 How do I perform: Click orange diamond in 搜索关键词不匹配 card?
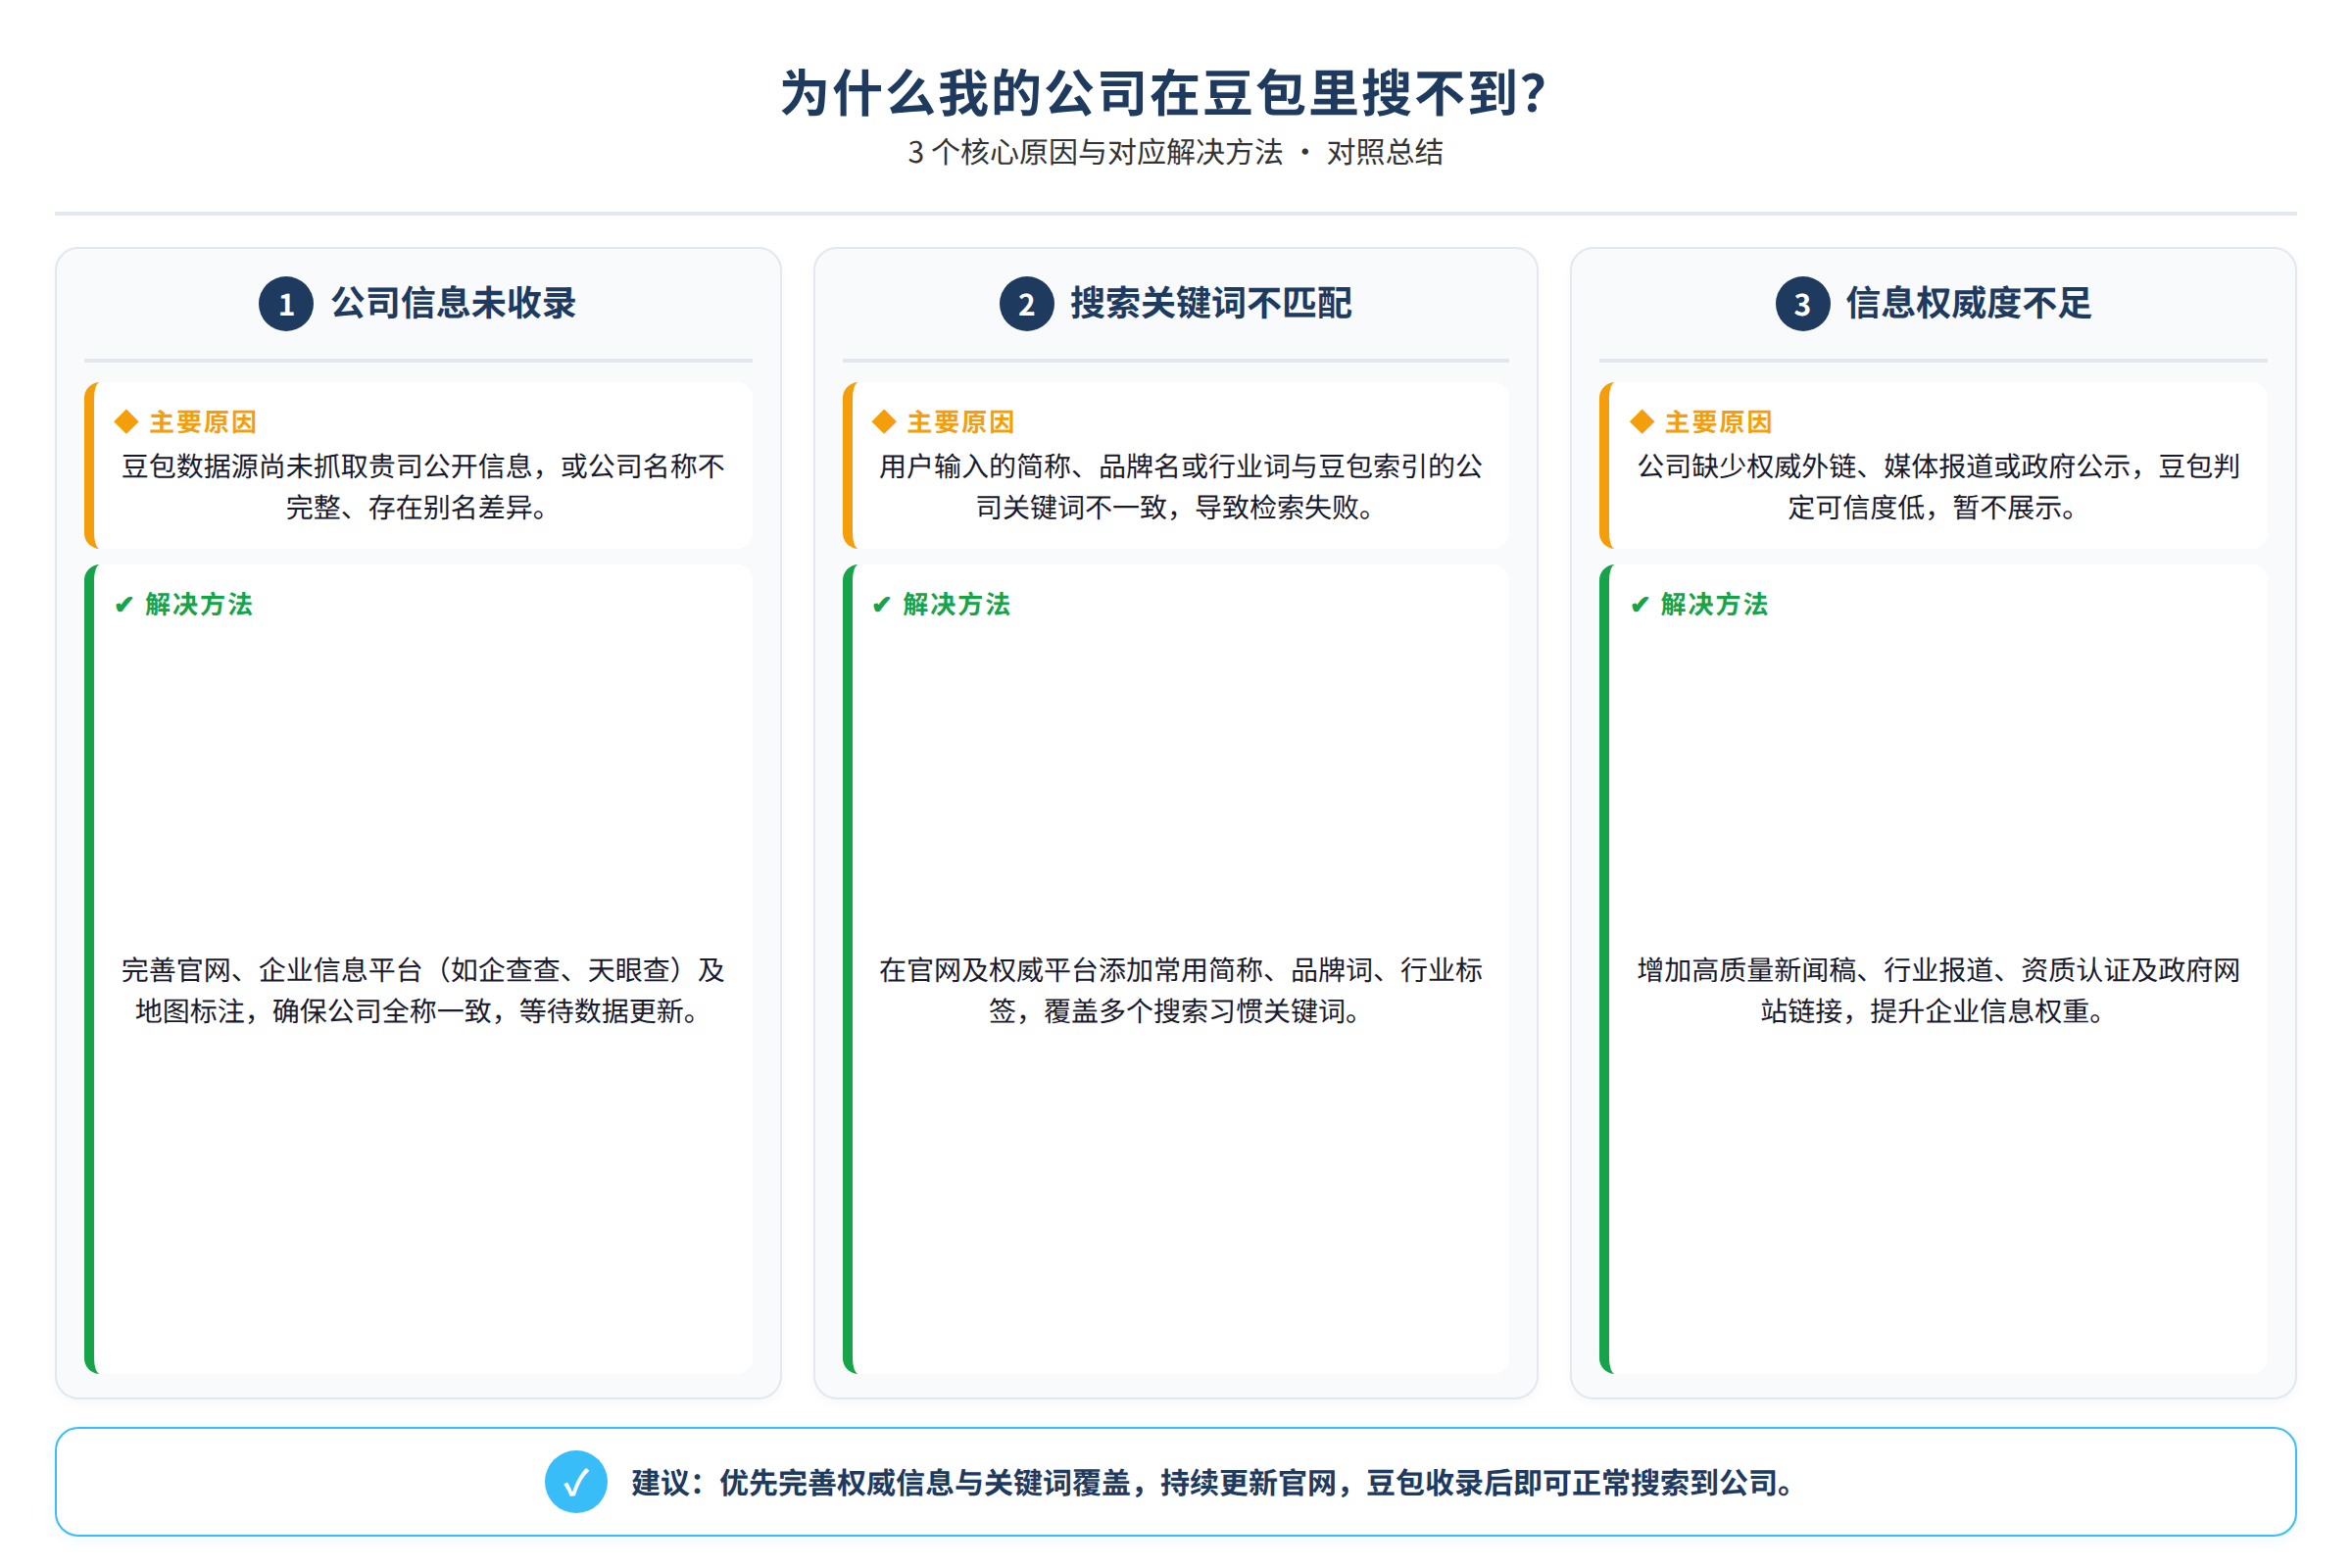[x=884, y=422]
